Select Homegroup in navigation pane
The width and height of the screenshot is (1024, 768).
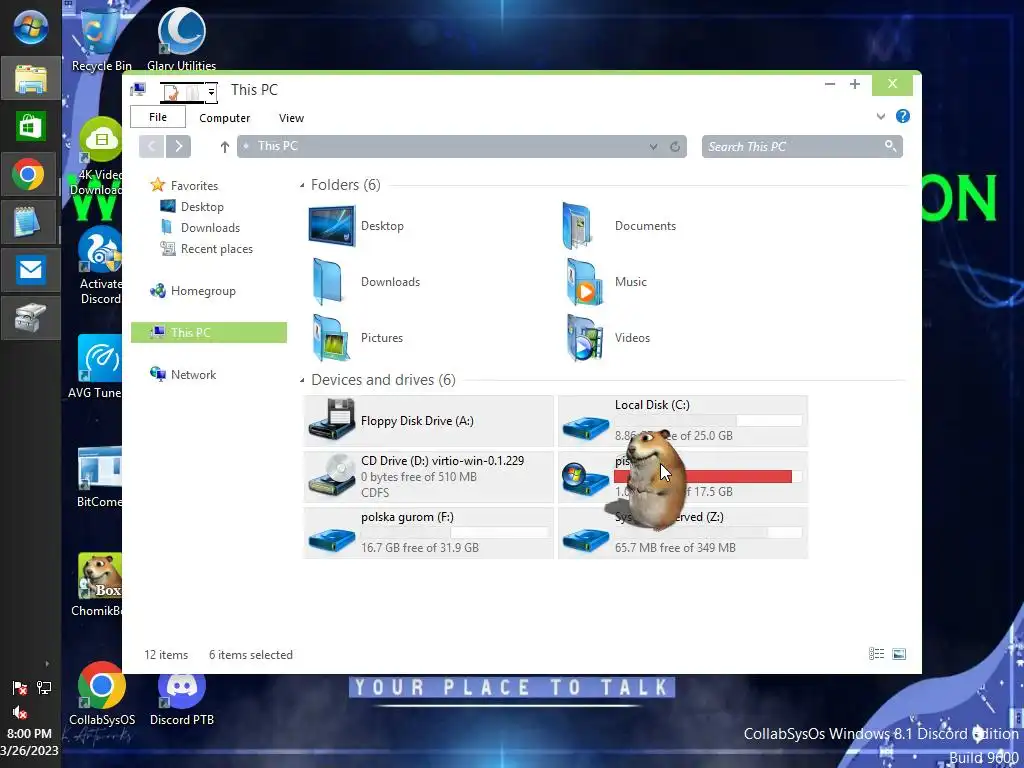click(193, 291)
